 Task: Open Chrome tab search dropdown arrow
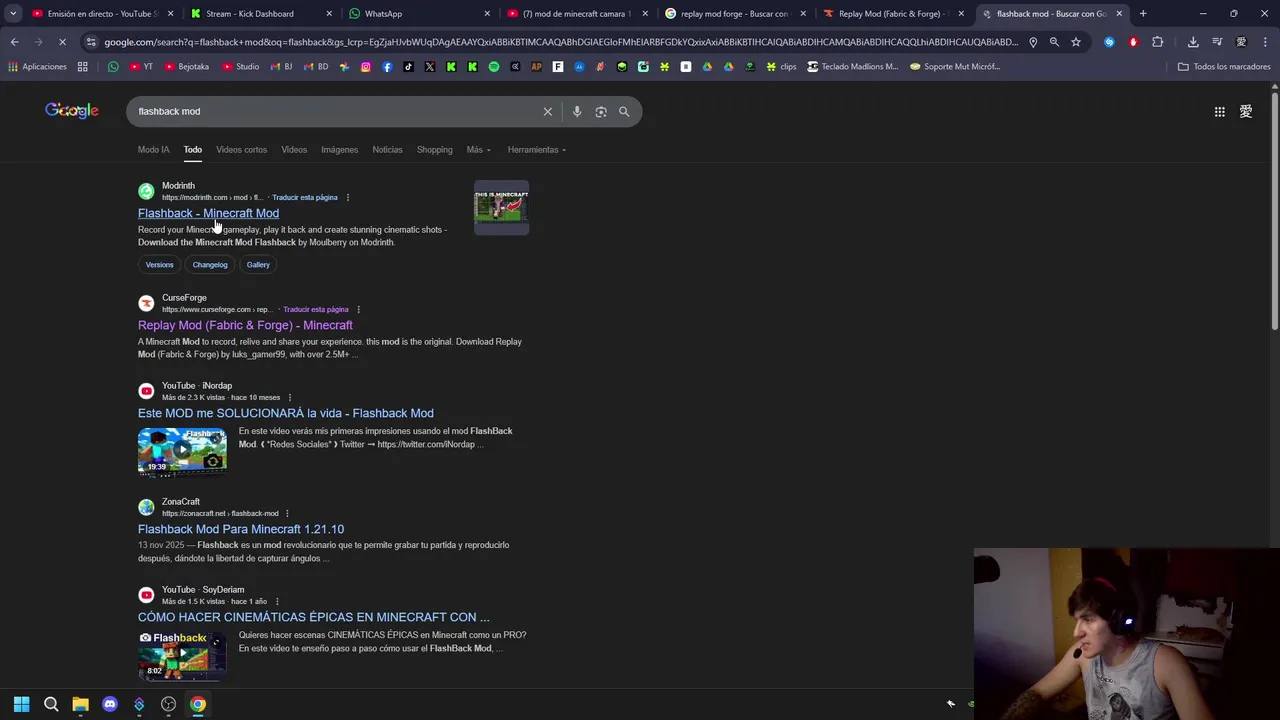tap(13, 14)
